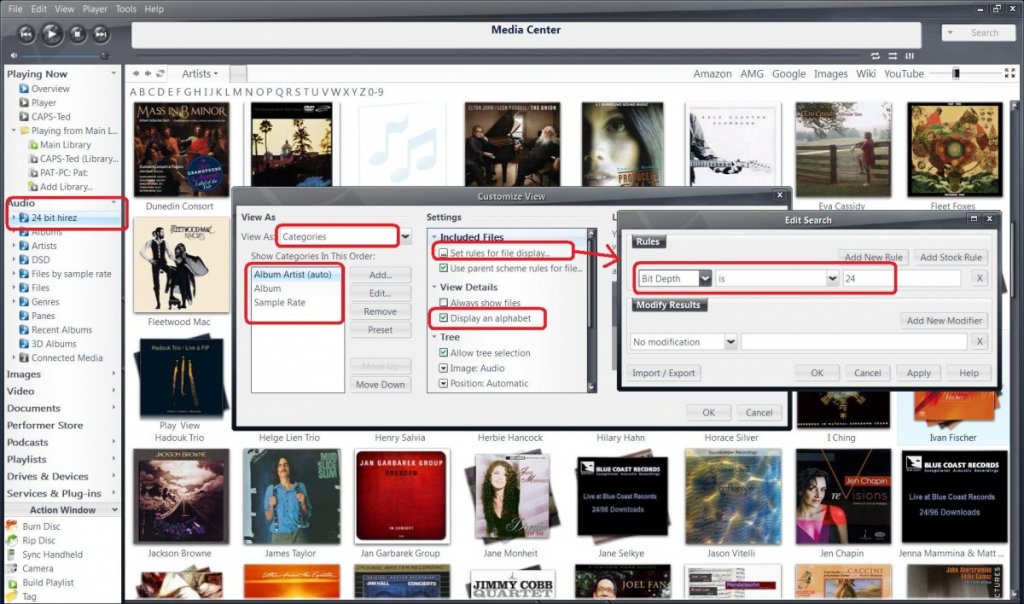Skip to the previous track
1024x604 pixels.
tap(26, 33)
